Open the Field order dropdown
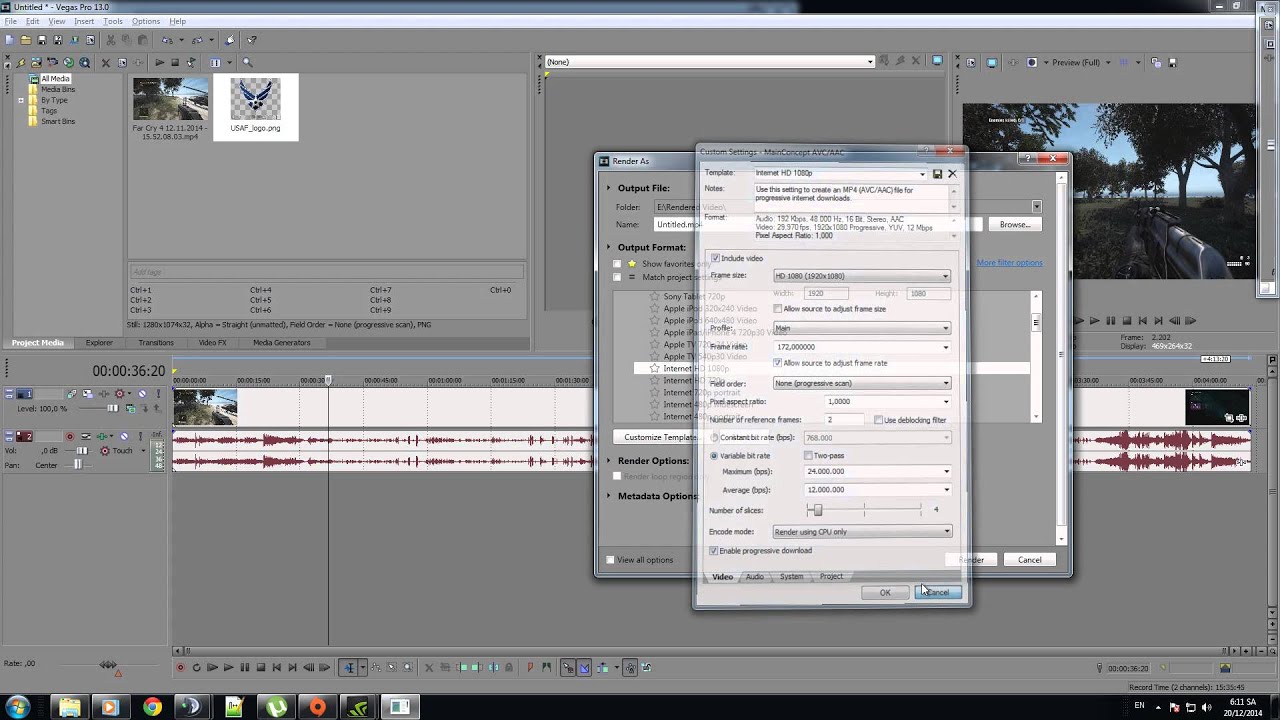Screen dimensions: 1280x720 (x=861, y=383)
